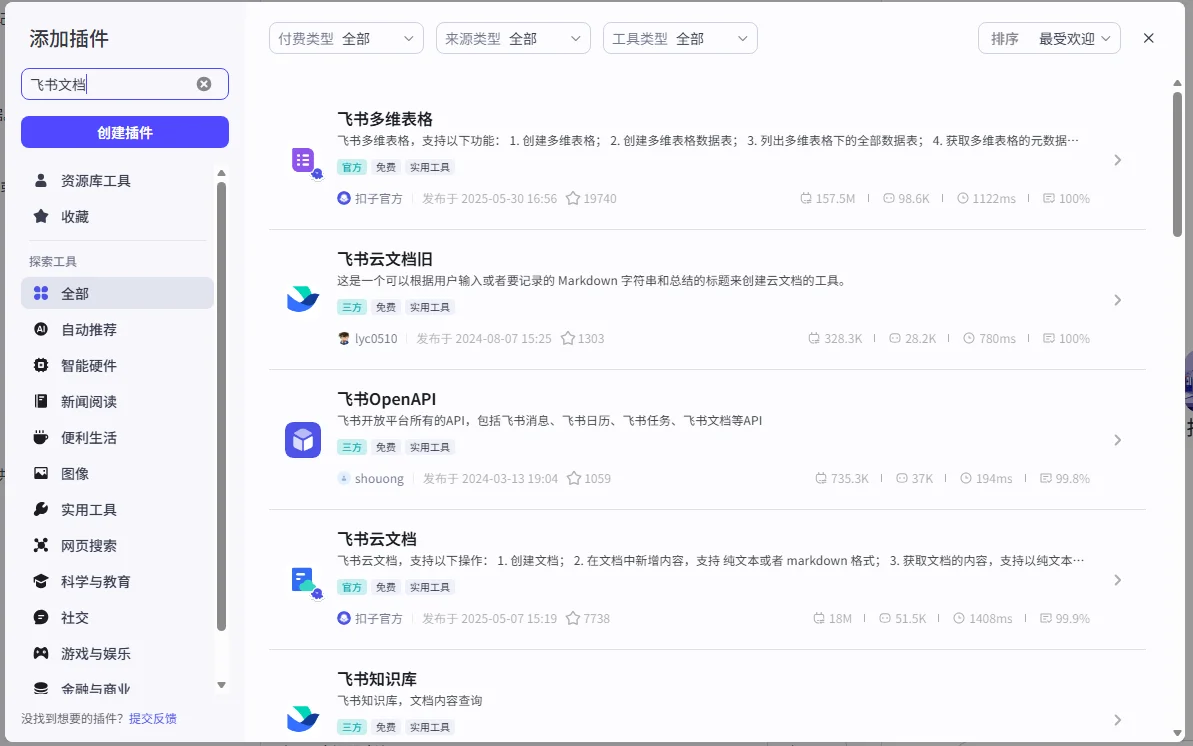Open the 来源类型 dropdown
Screen dimensions: 1193x746
point(513,38)
